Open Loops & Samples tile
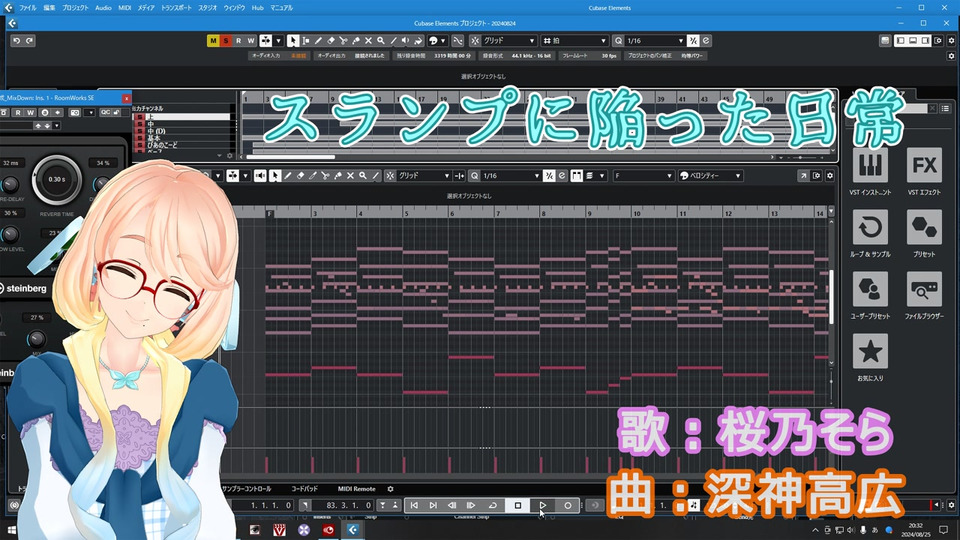Image resolution: width=960 pixels, height=540 pixels. point(870,227)
